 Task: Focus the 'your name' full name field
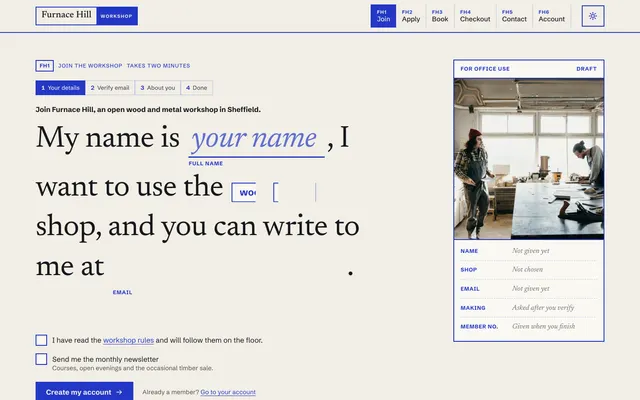coord(256,139)
